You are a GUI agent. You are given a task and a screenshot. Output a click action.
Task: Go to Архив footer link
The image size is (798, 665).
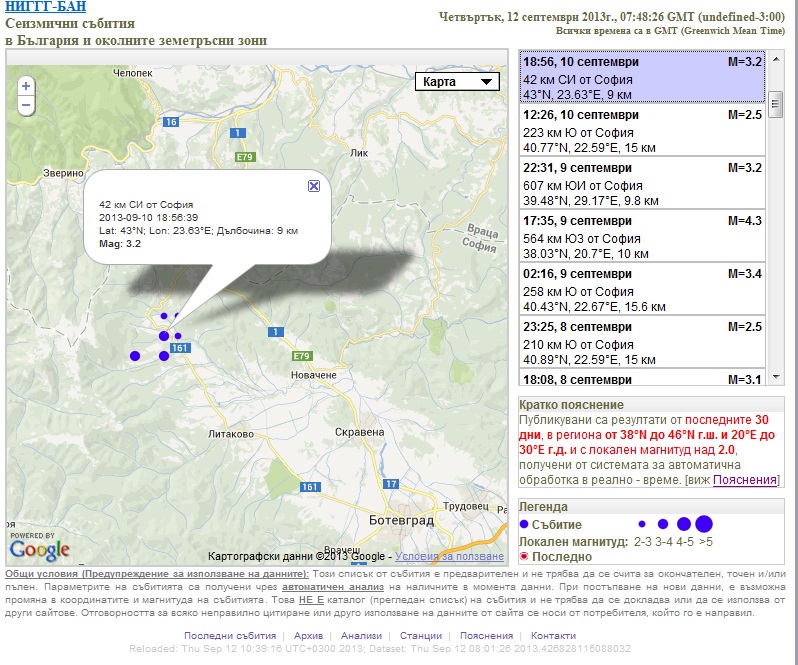[x=308, y=635]
